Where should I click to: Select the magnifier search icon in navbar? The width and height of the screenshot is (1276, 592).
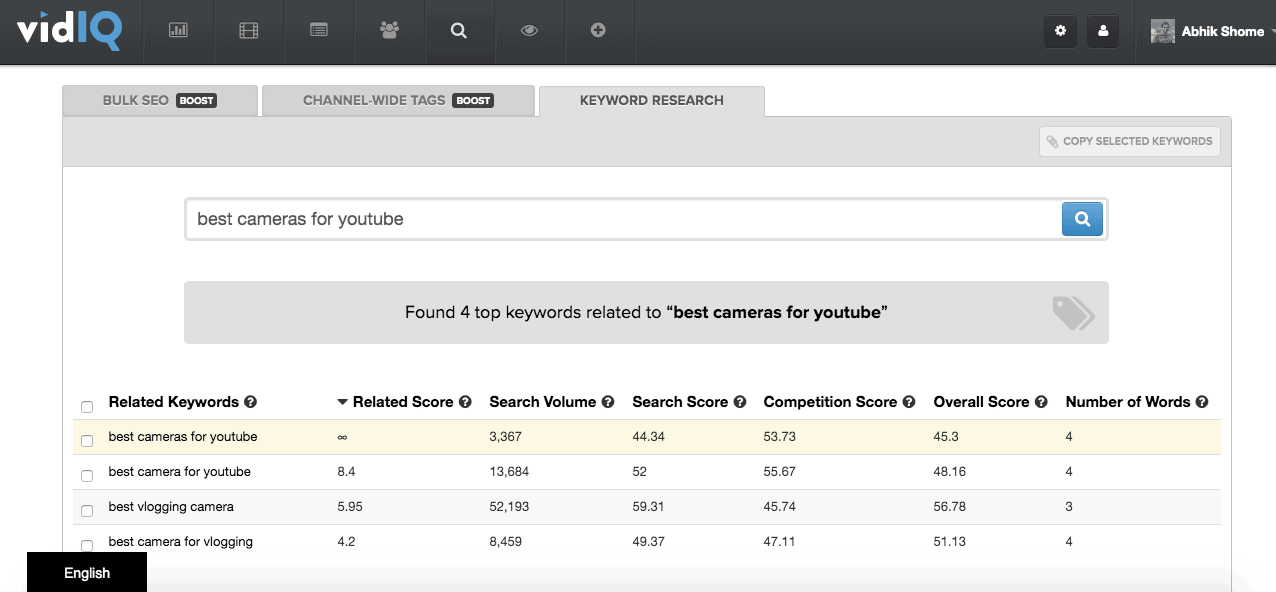coord(459,31)
